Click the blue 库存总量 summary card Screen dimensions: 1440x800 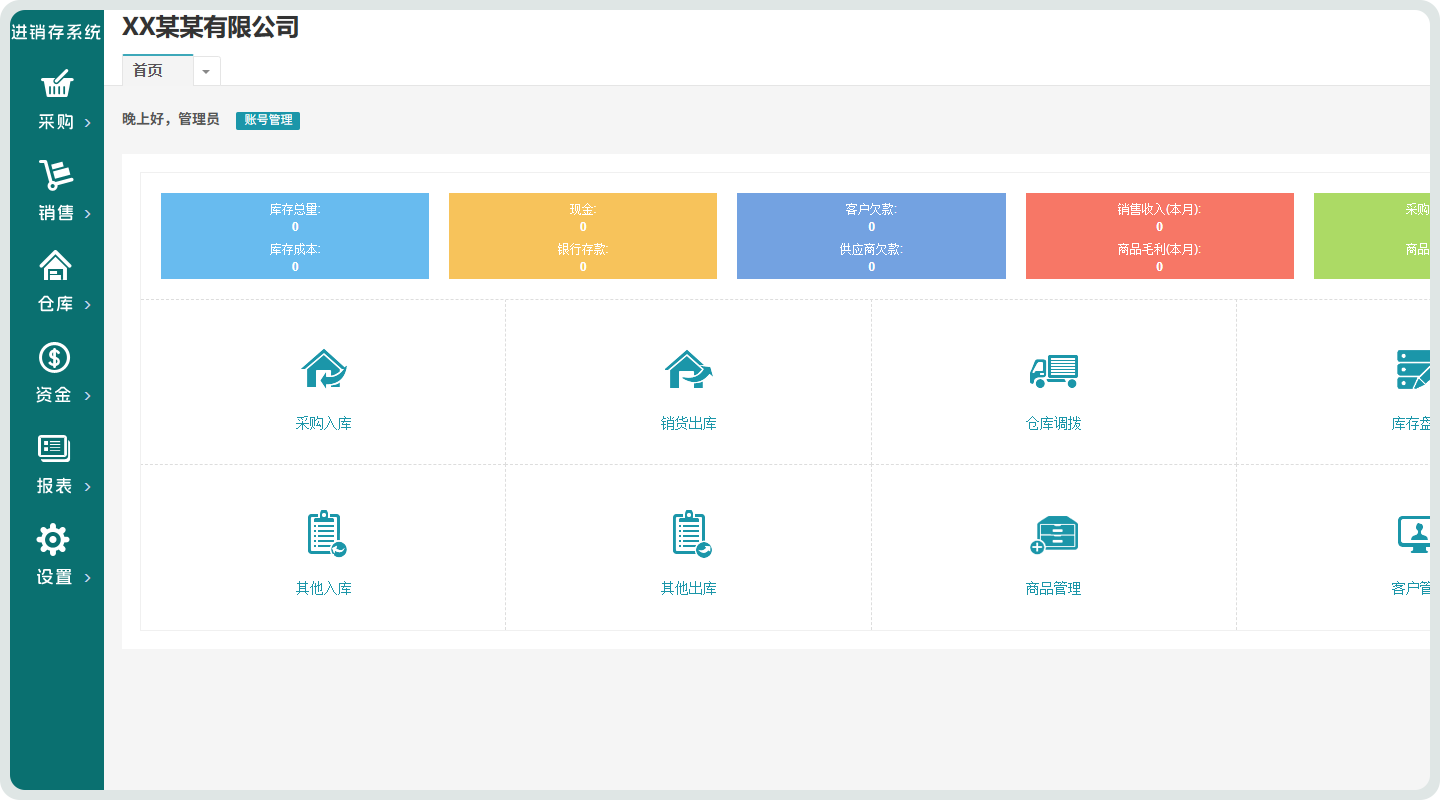(x=295, y=236)
